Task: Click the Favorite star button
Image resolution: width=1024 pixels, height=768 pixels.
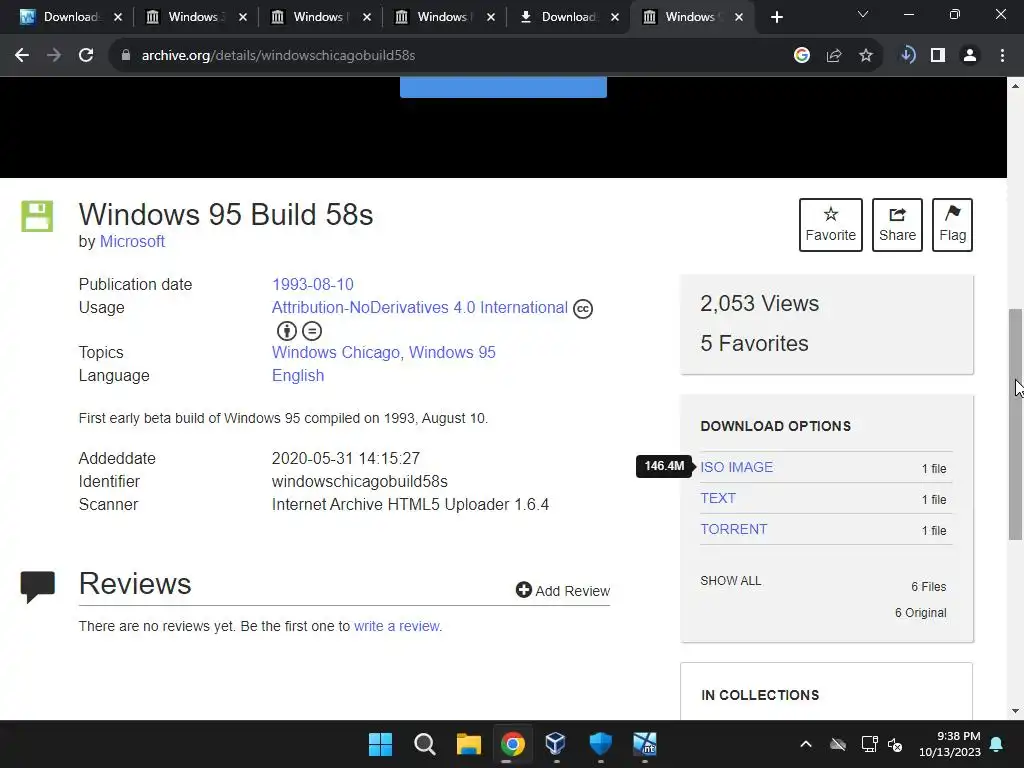Action: click(831, 225)
